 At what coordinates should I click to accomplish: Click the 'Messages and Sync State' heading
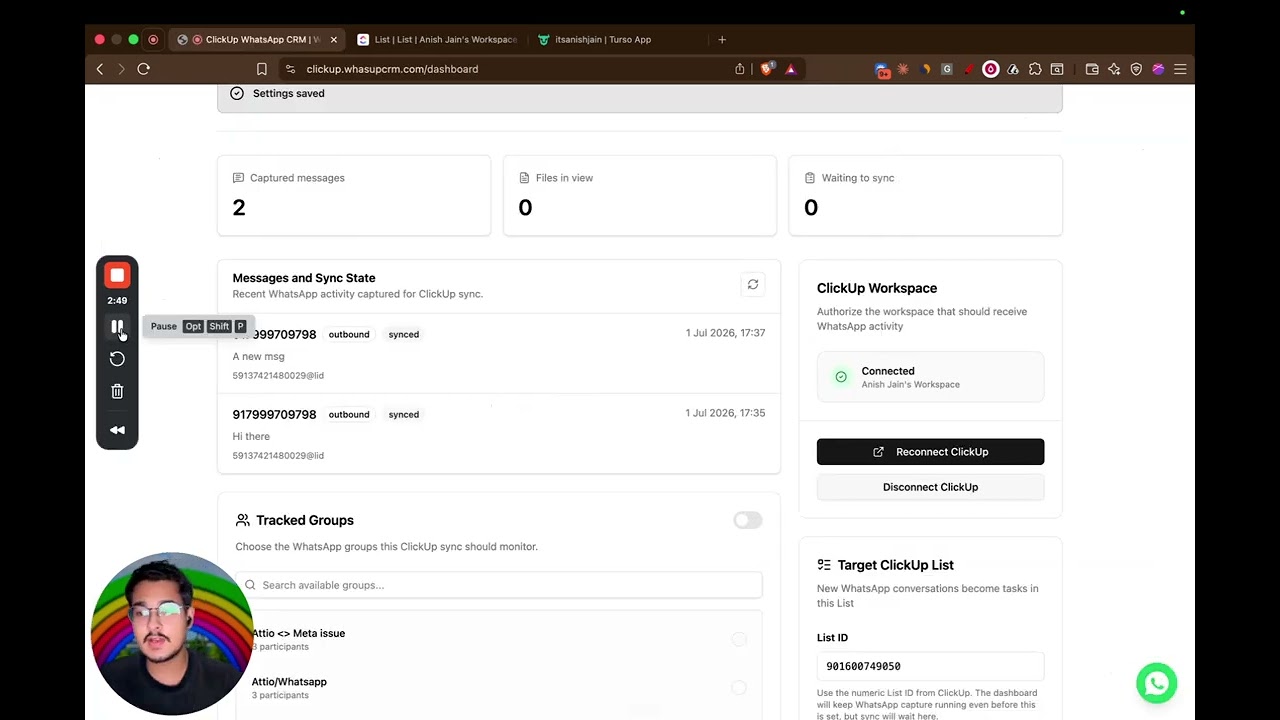click(x=304, y=278)
